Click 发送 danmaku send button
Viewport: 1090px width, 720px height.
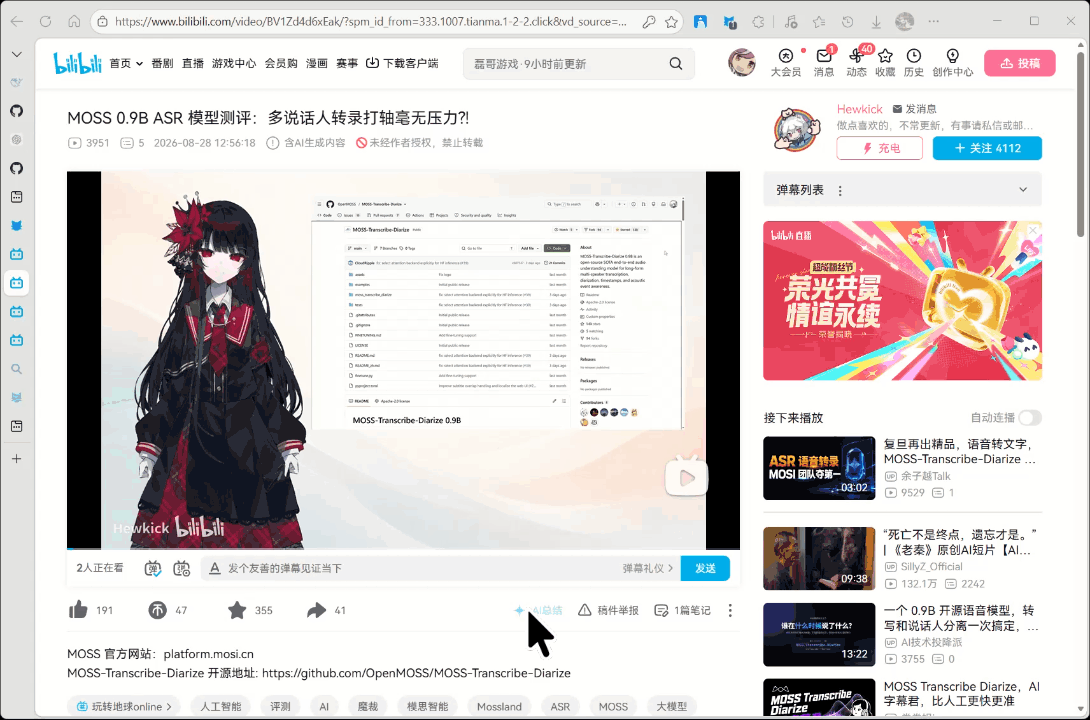tap(705, 568)
